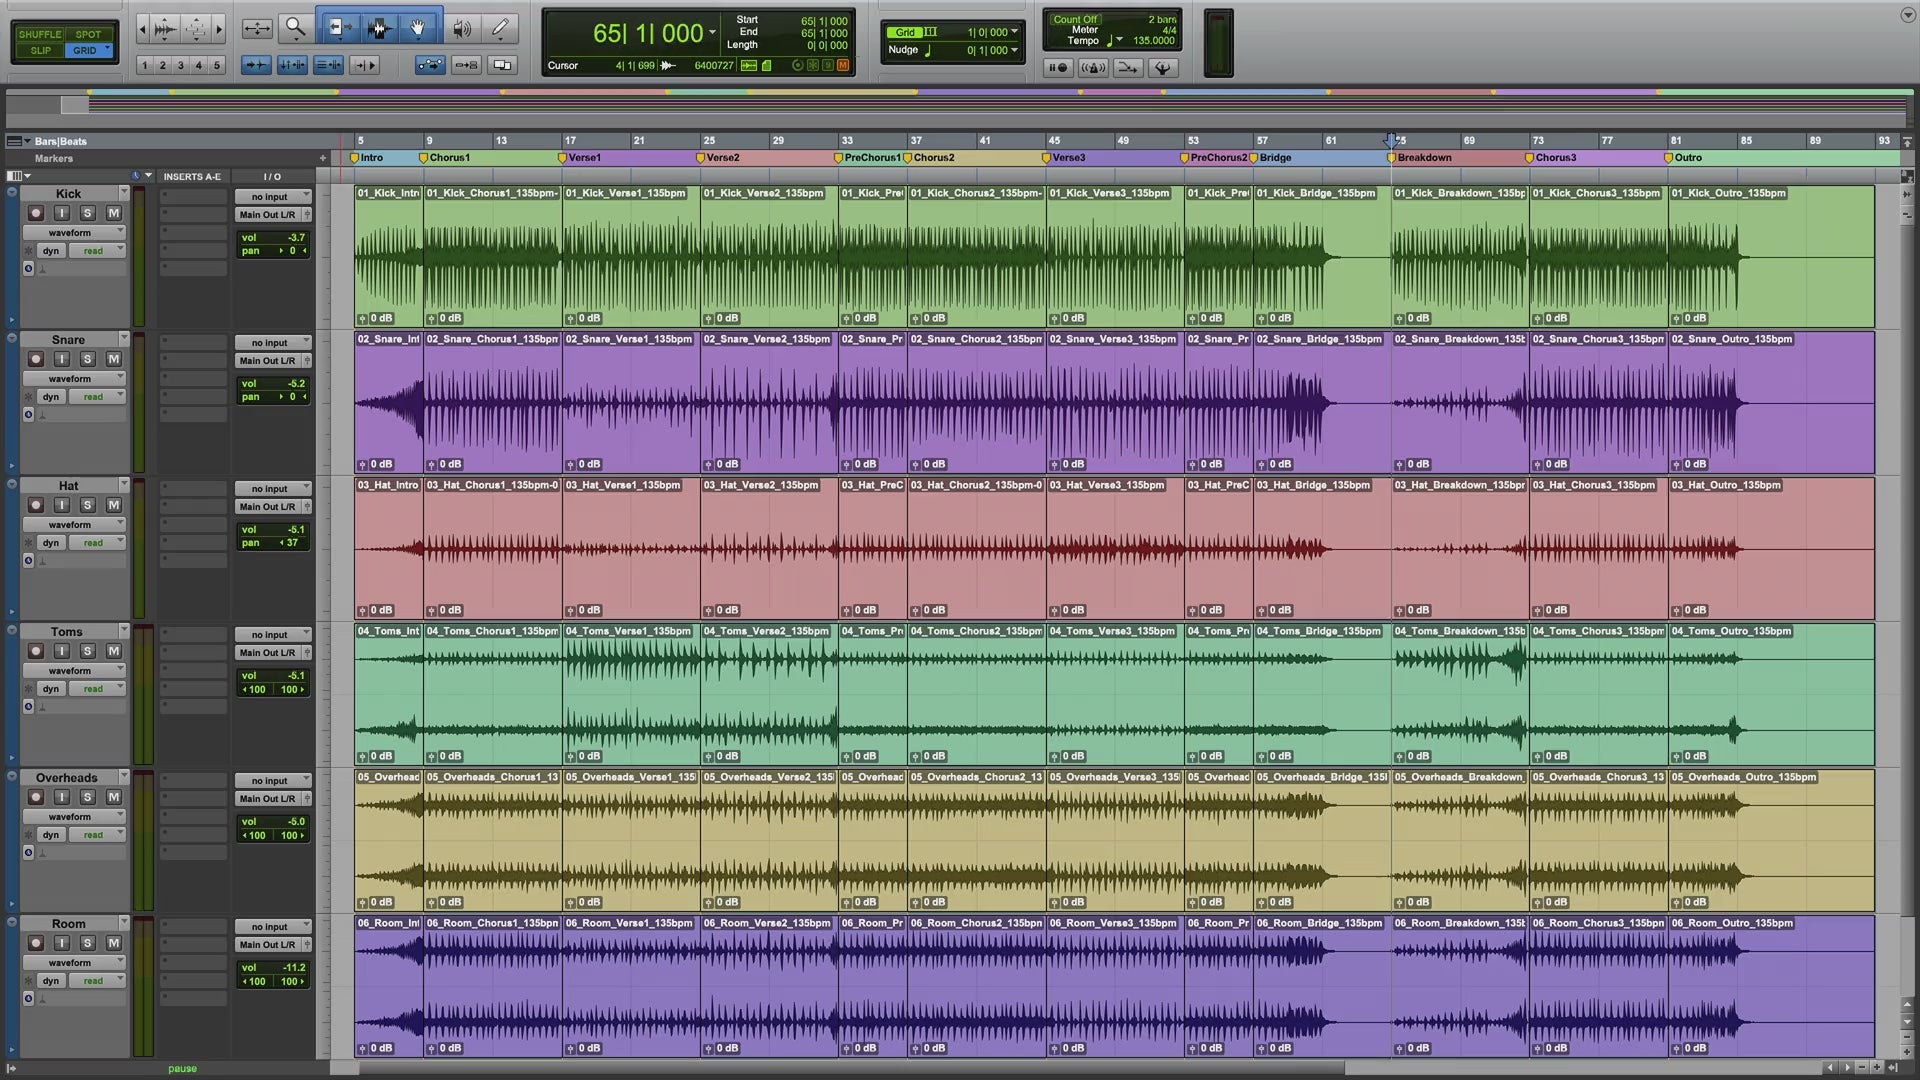Select the Zoomer magnifying glass tool
The height and width of the screenshot is (1080, 1920).
(x=295, y=28)
